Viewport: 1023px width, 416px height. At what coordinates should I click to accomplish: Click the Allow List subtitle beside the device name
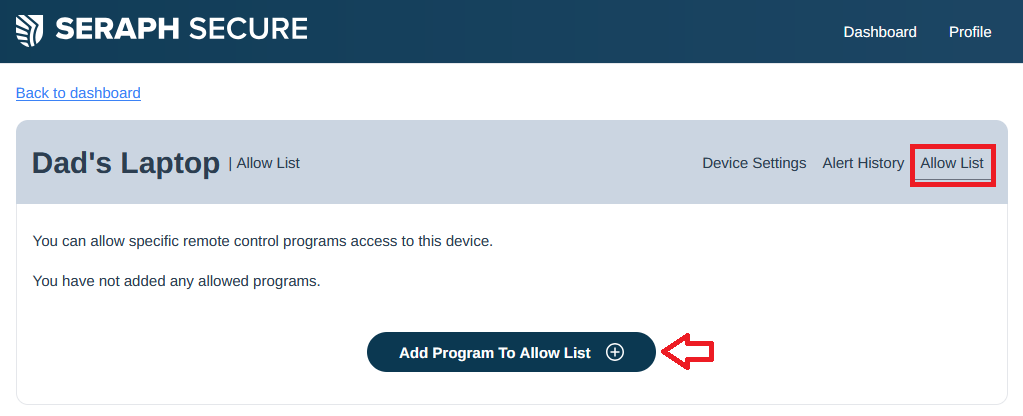(x=264, y=163)
